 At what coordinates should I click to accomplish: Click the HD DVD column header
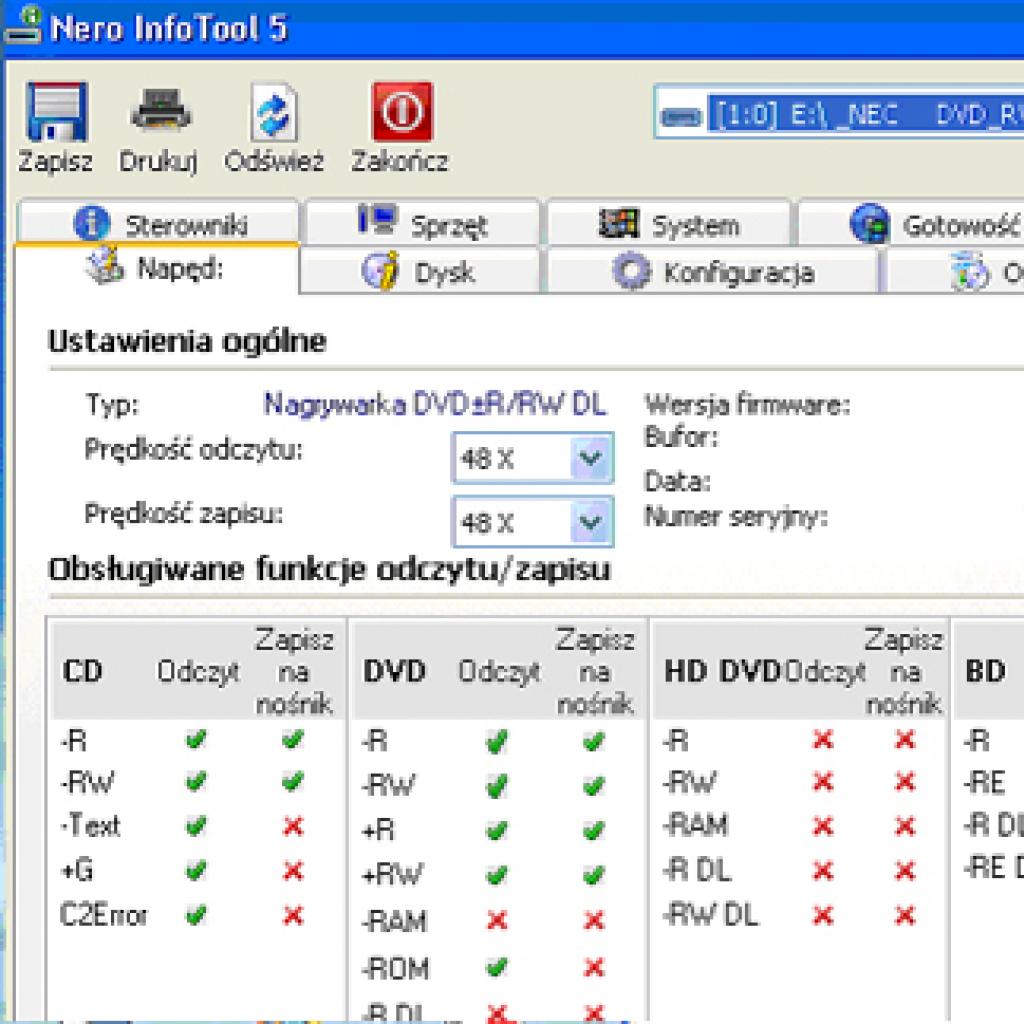click(722, 671)
